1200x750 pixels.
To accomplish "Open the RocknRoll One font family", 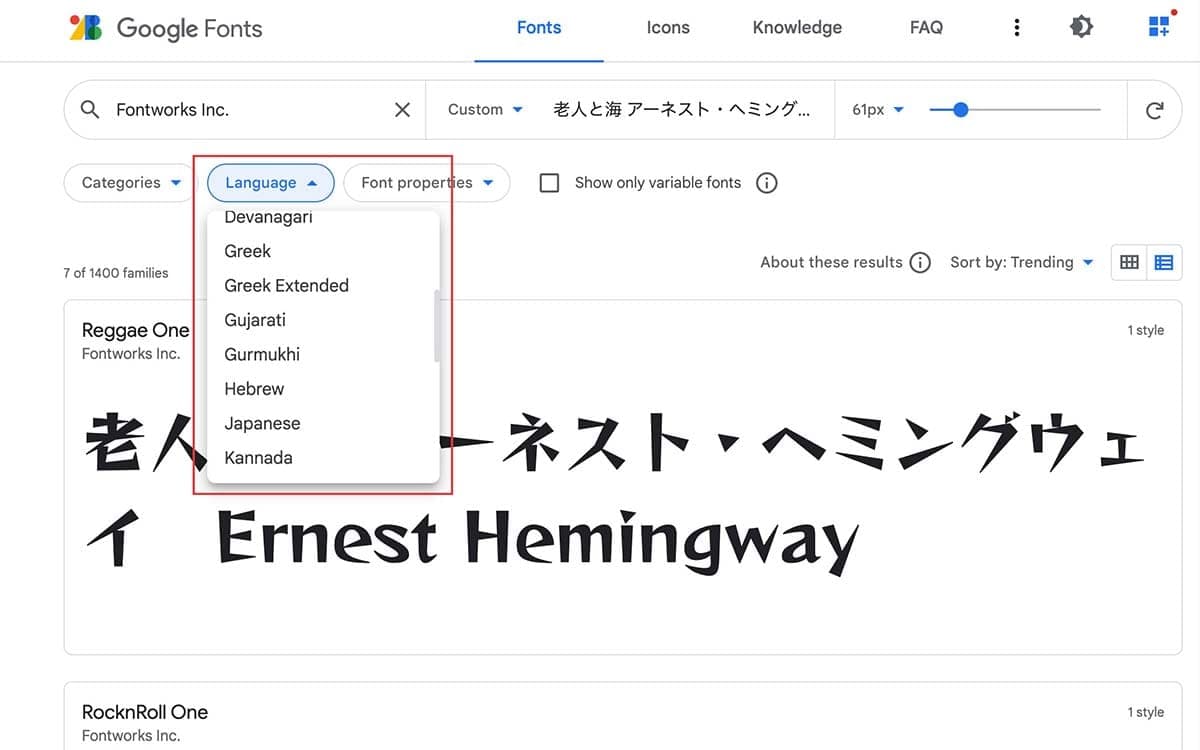I will coord(144,712).
